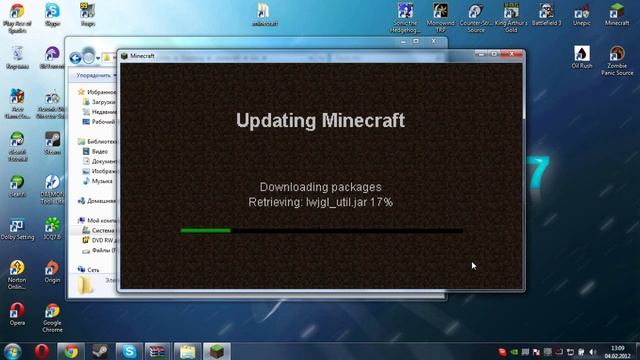Screen dimensions: 640x360
Task: Open the Steam desktop shortcut
Action: coord(52,143)
